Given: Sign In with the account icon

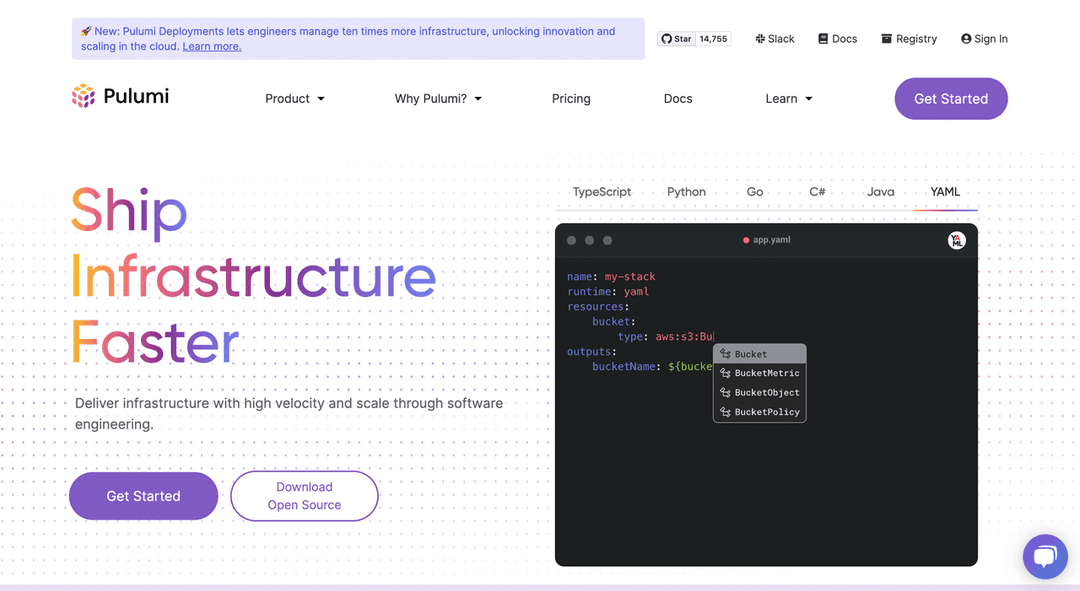Looking at the screenshot, I should pyautogui.click(x=984, y=38).
